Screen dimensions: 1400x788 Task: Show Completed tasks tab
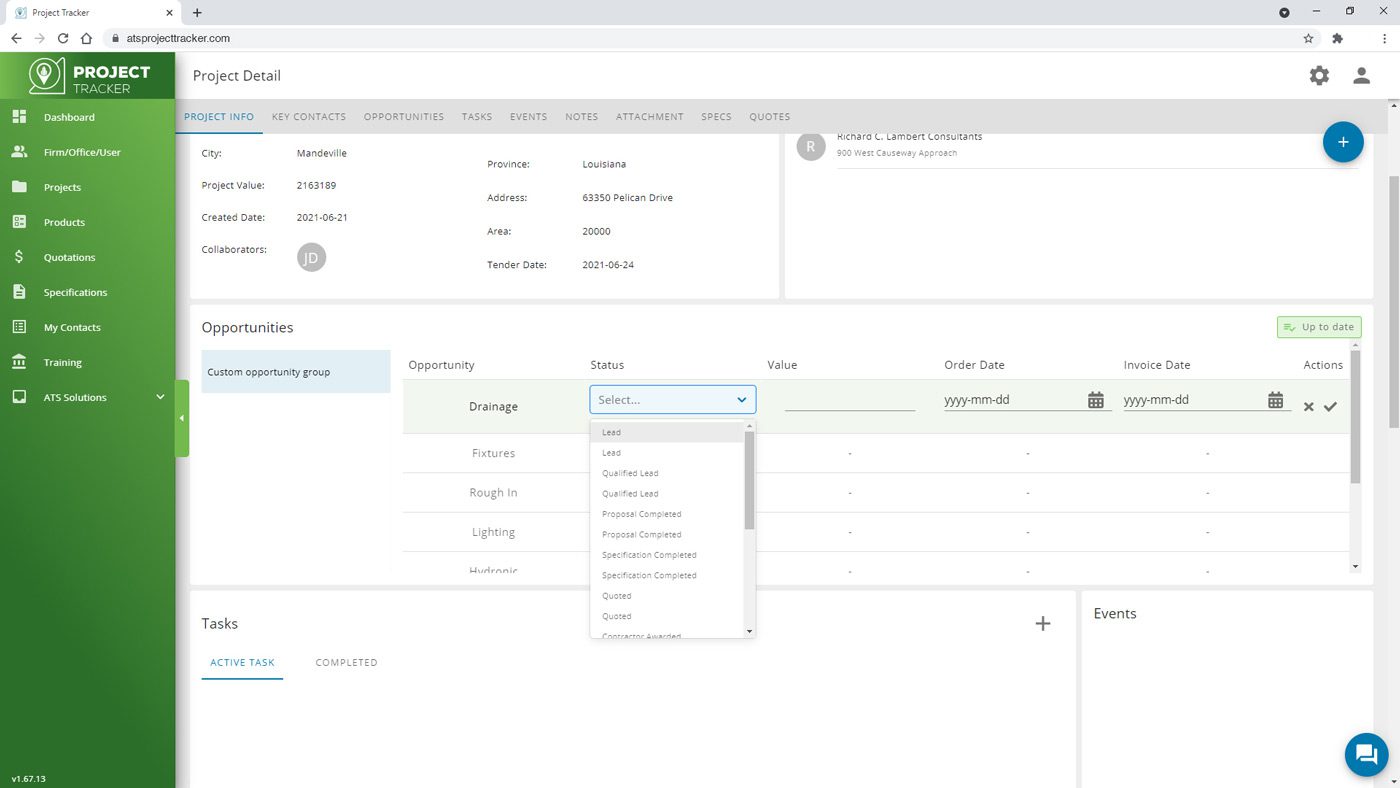pos(346,662)
